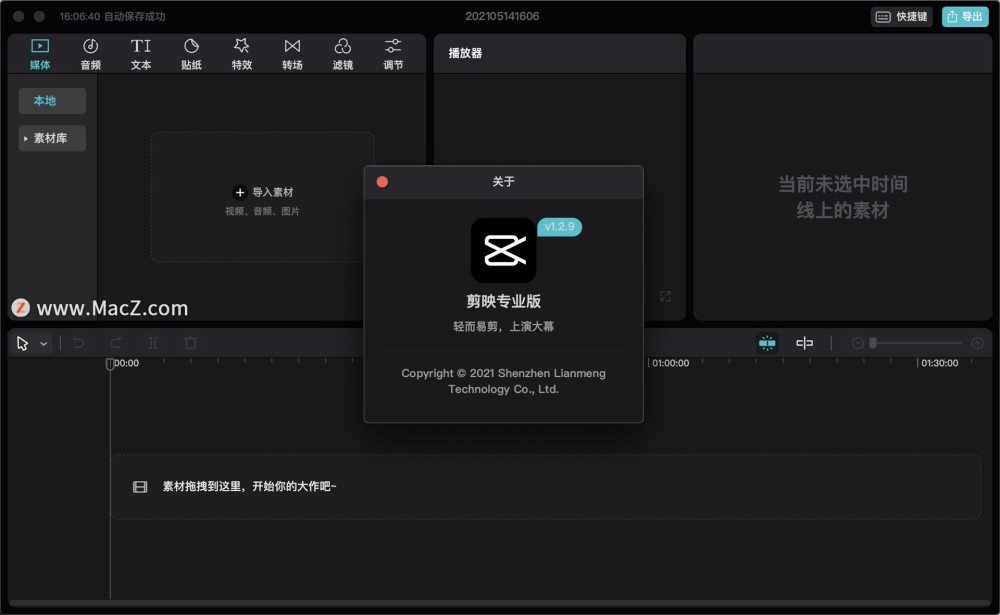This screenshot has height=615, width=1000.
Task: Open the pointer tool dropdown arrow
Action: (43, 344)
